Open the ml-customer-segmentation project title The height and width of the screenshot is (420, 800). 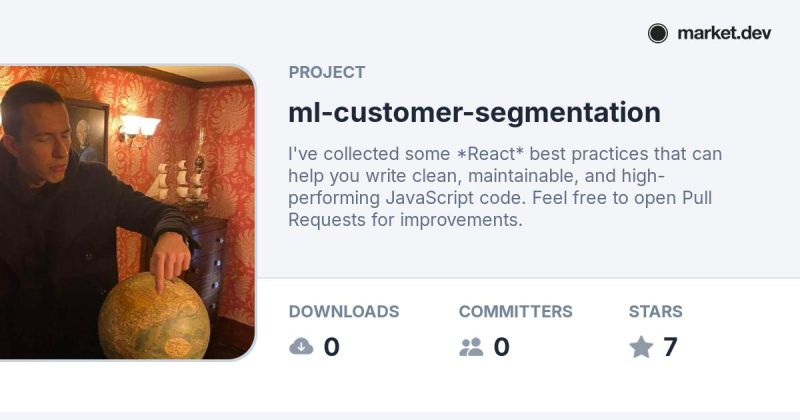pyautogui.click(x=474, y=112)
